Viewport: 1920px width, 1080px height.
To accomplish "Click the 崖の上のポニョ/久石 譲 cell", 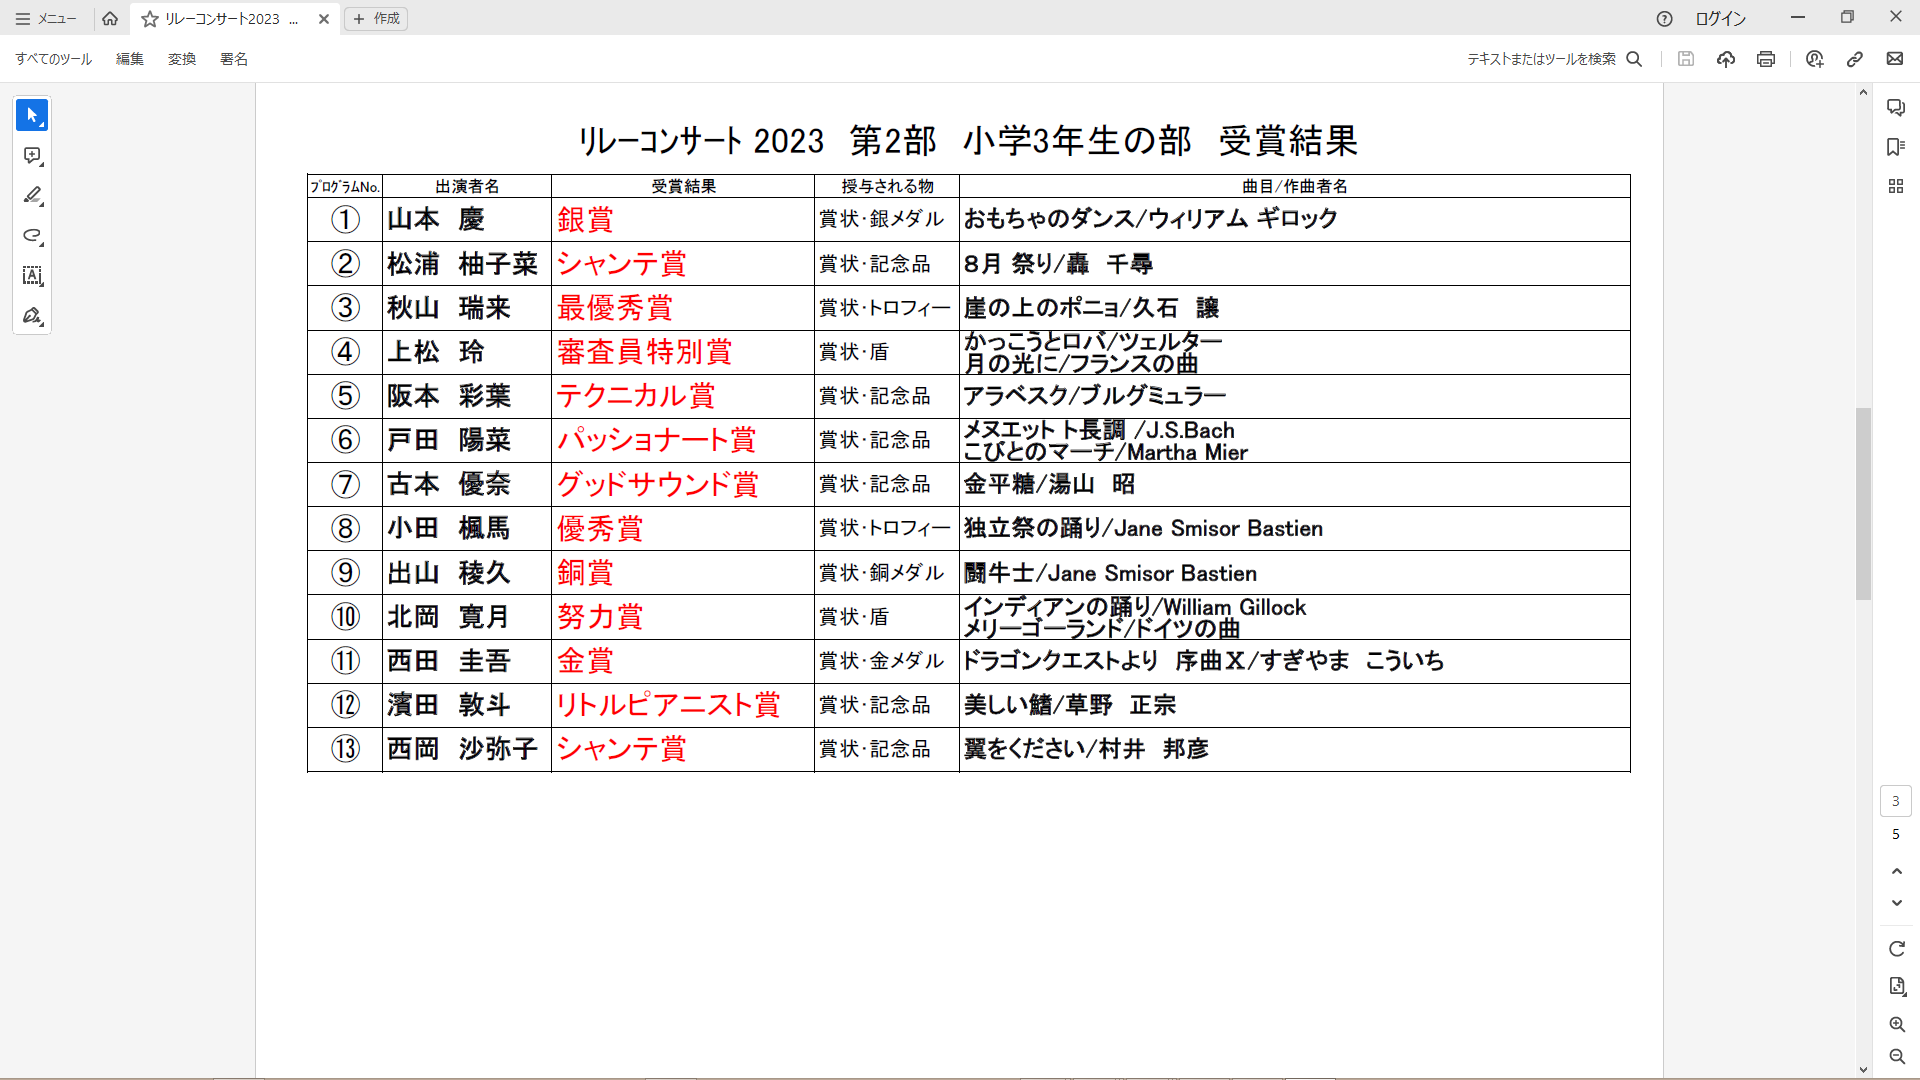I will coord(1295,308).
